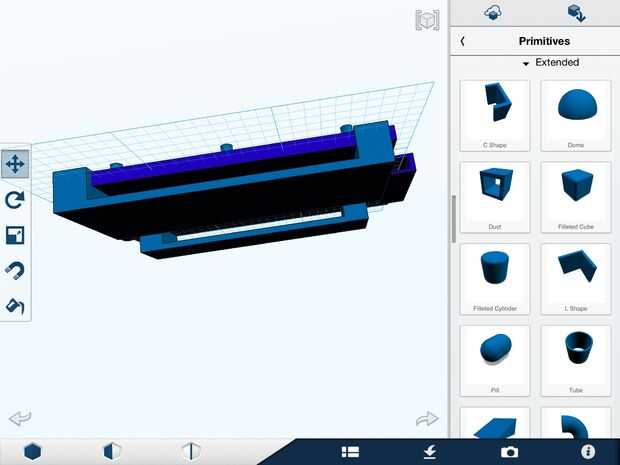Click the view cube fit icon

click(427, 20)
